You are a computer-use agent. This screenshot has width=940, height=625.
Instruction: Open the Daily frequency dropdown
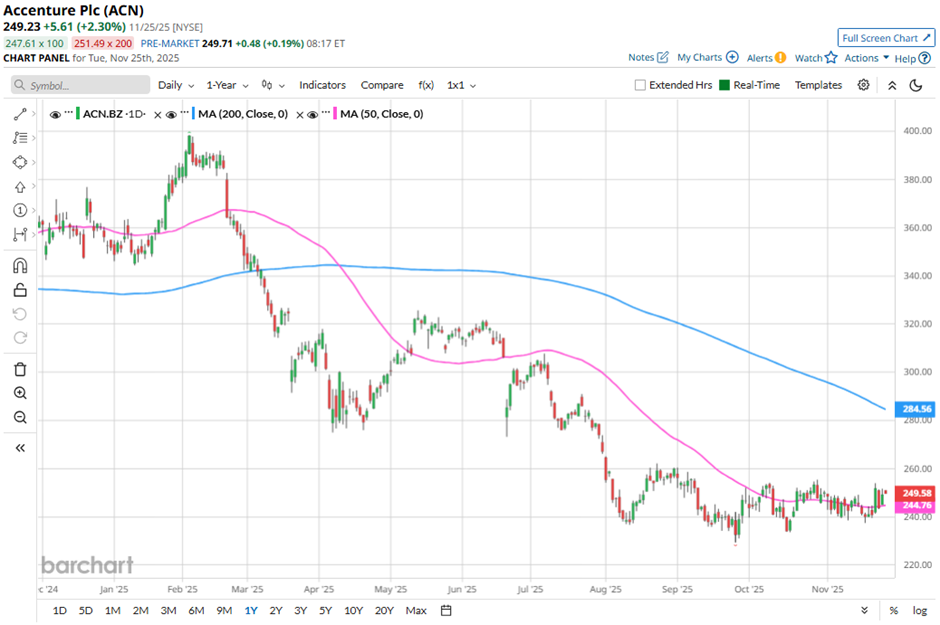click(x=175, y=85)
